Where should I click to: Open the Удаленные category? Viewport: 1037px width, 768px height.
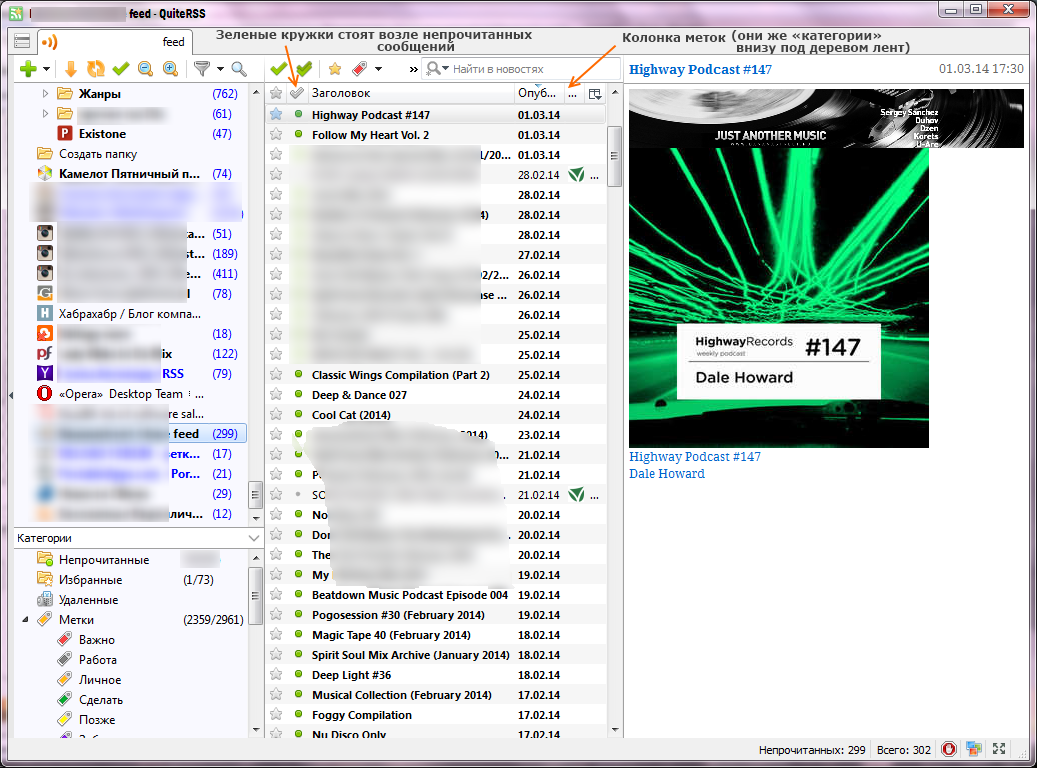(89, 599)
